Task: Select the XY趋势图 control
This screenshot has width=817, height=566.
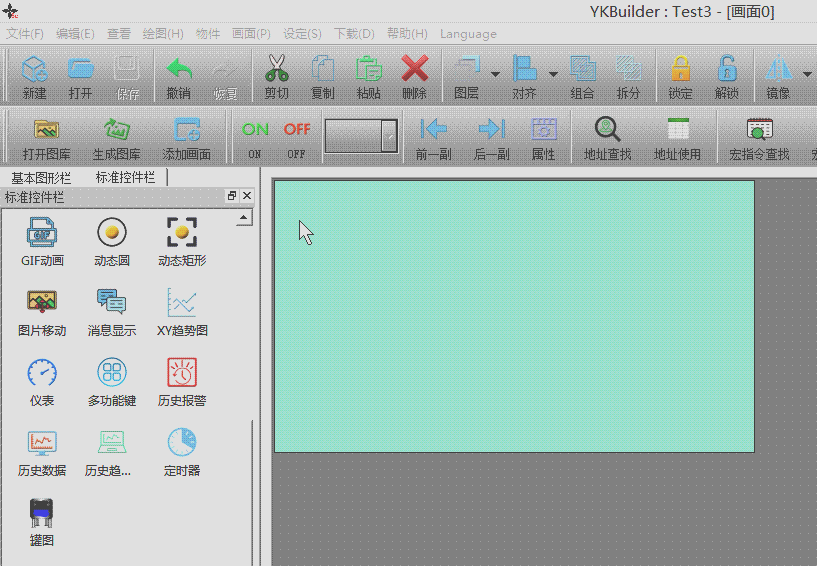Action: point(181,303)
